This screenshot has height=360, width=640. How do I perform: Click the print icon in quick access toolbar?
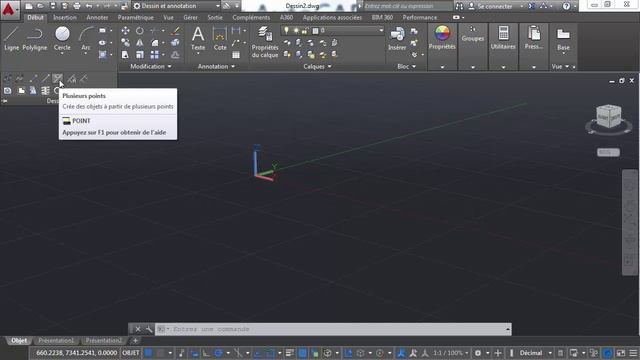point(77,6)
